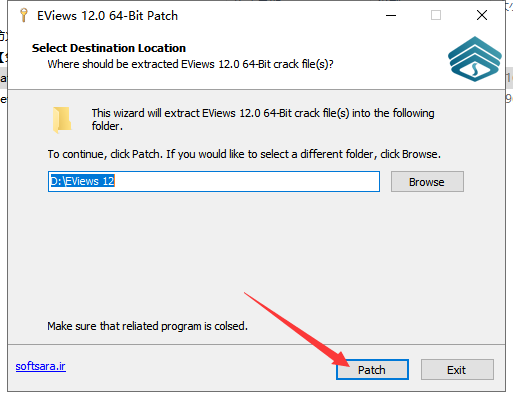Click the Select Destination Location heading
The width and height of the screenshot is (513, 399).
[x=109, y=48]
